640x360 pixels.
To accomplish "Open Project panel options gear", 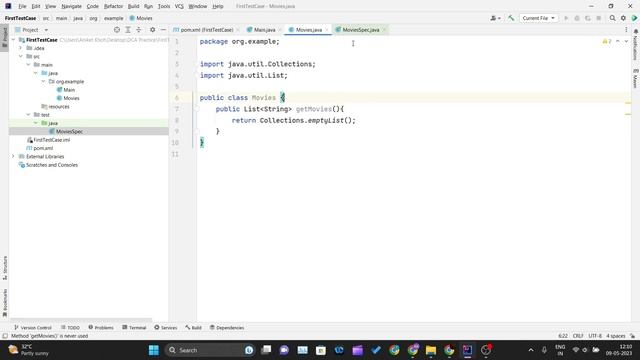I will (x=152, y=30).
